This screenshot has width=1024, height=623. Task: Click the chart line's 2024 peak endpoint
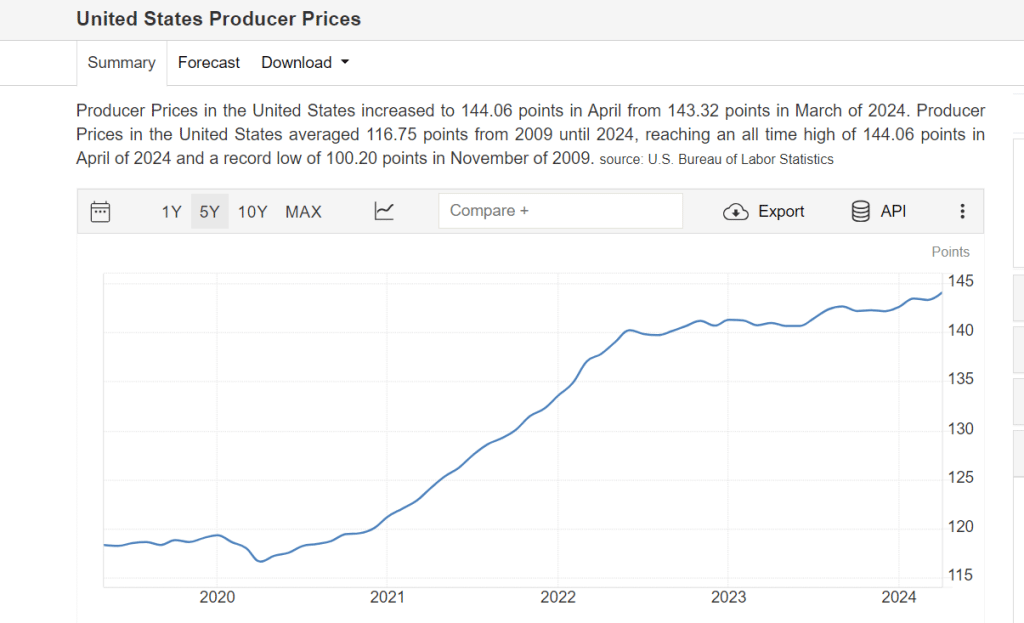pyautogui.click(x=940, y=292)
